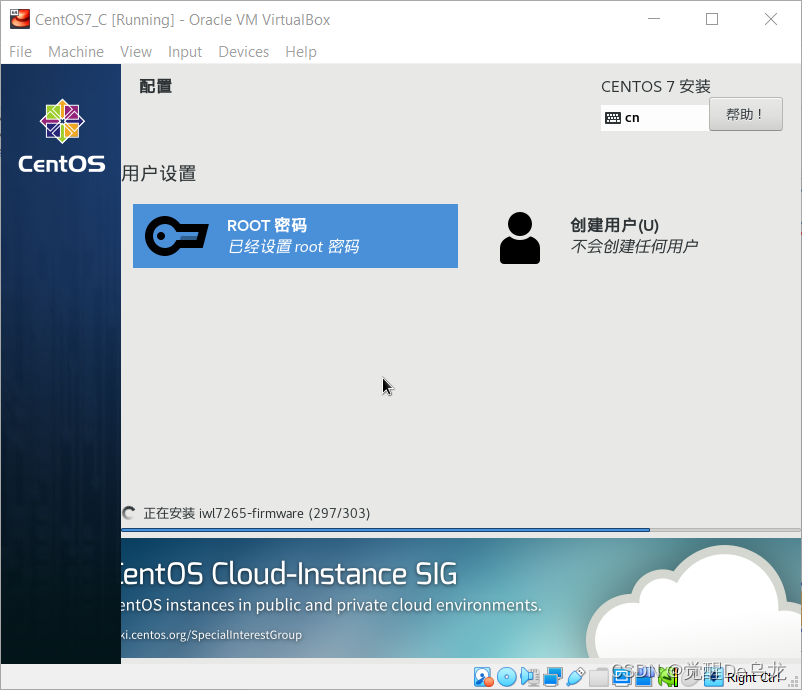This screenshot has width=802, height=690.
Task: Click the hard disk activity status icon
Action: click(x=483, y=677)
